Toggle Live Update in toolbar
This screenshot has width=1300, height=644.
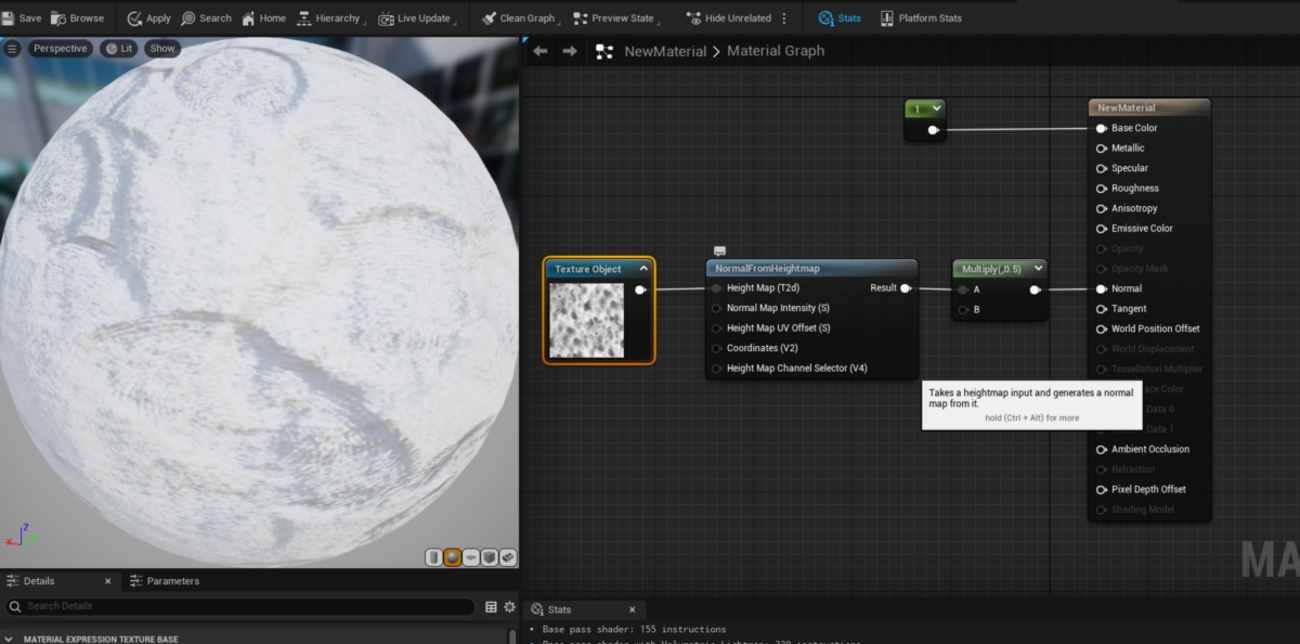413,18
